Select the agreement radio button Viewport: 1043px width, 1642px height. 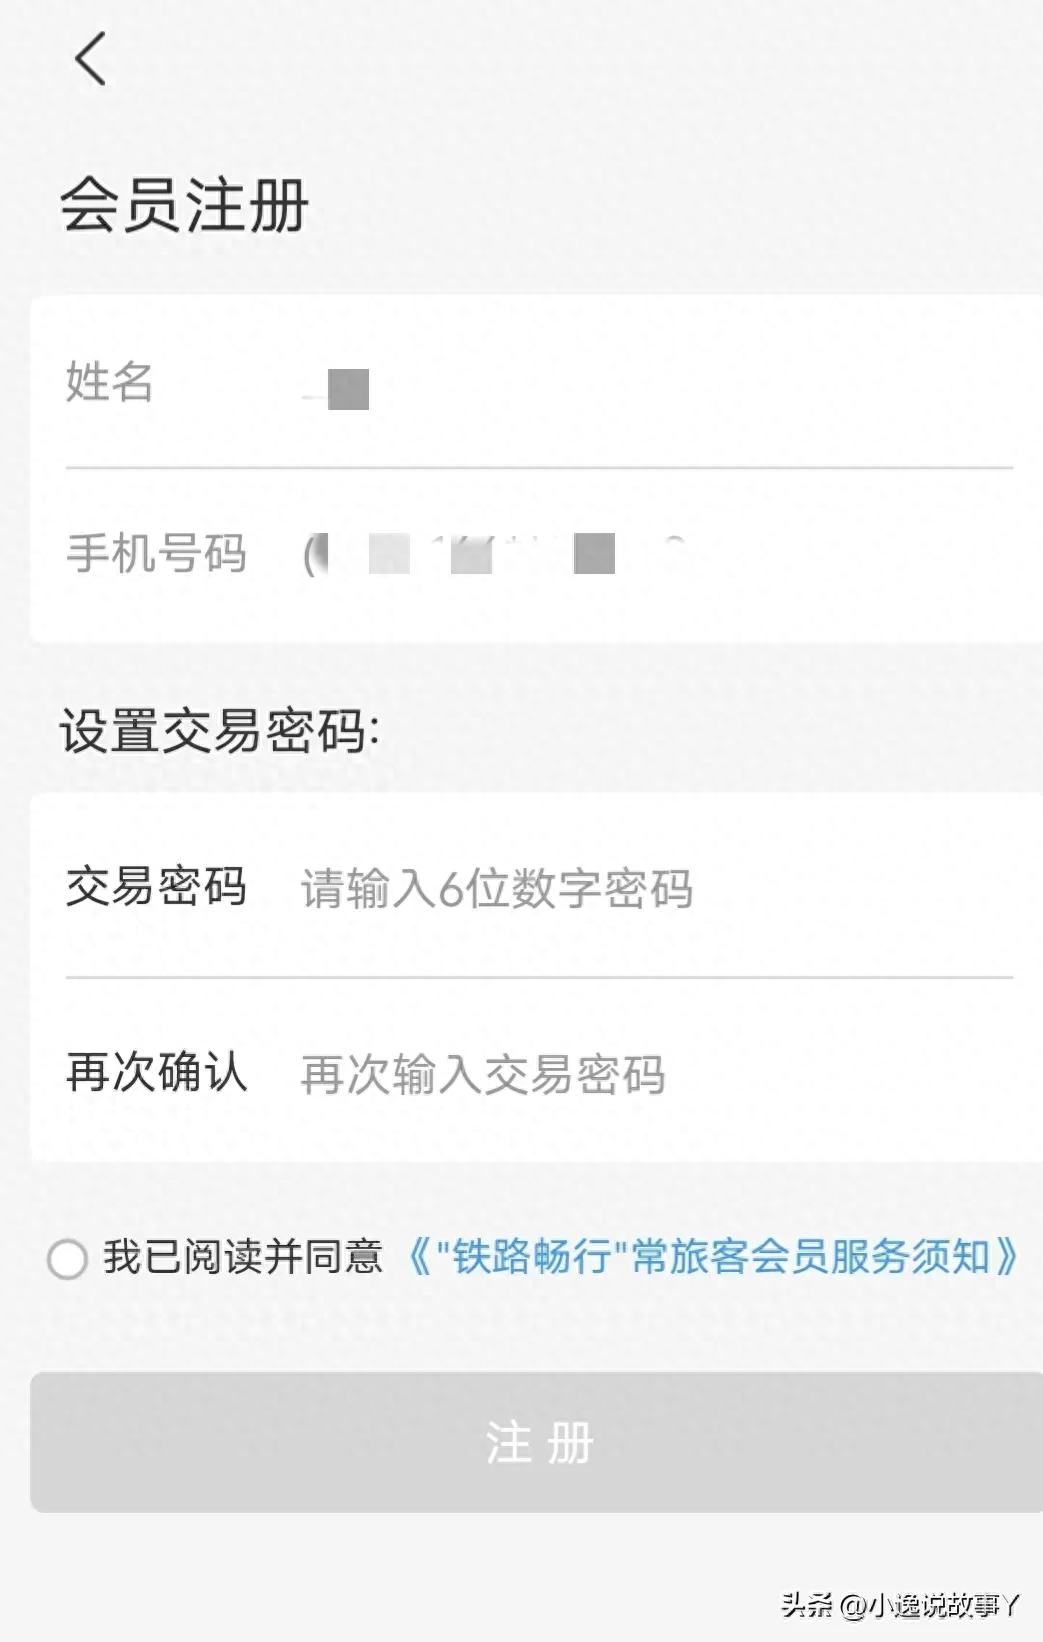(x=67, y=1258)
